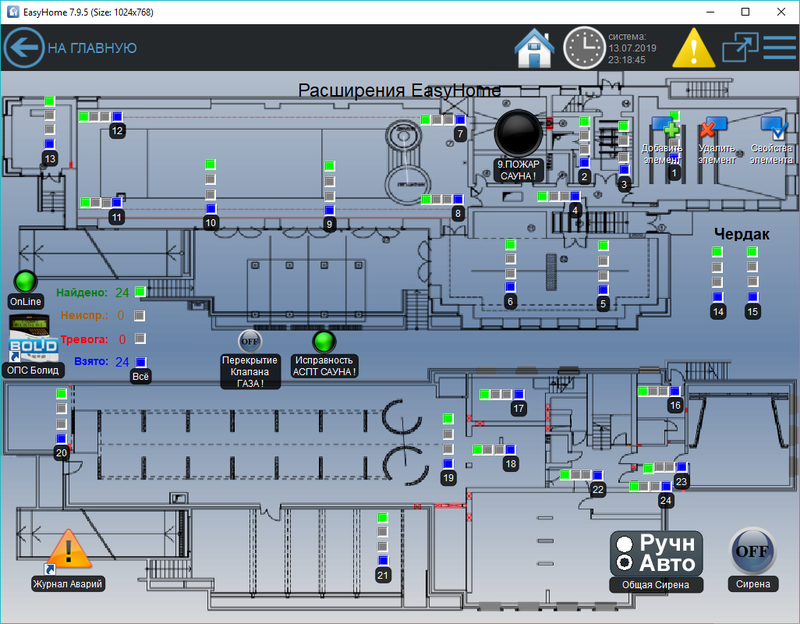The image size is (800, 624).
Task: Select the Ручн radio option
Action: [x=625, y=543]
